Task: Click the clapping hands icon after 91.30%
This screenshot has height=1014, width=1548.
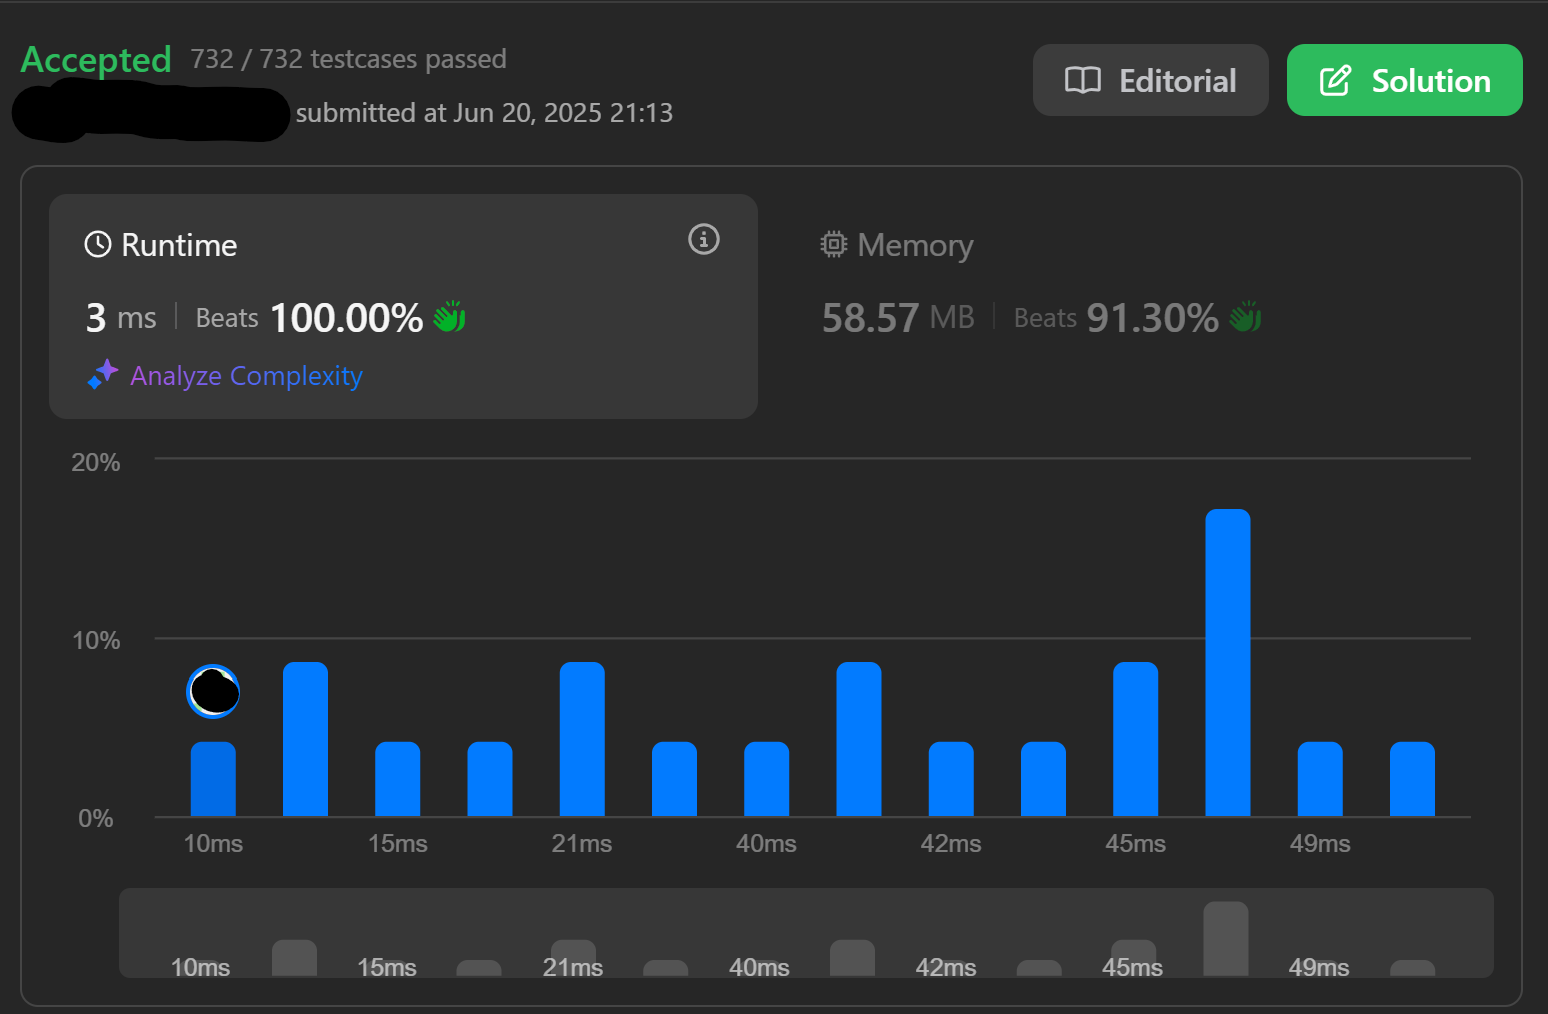Action: [1245, 317]
